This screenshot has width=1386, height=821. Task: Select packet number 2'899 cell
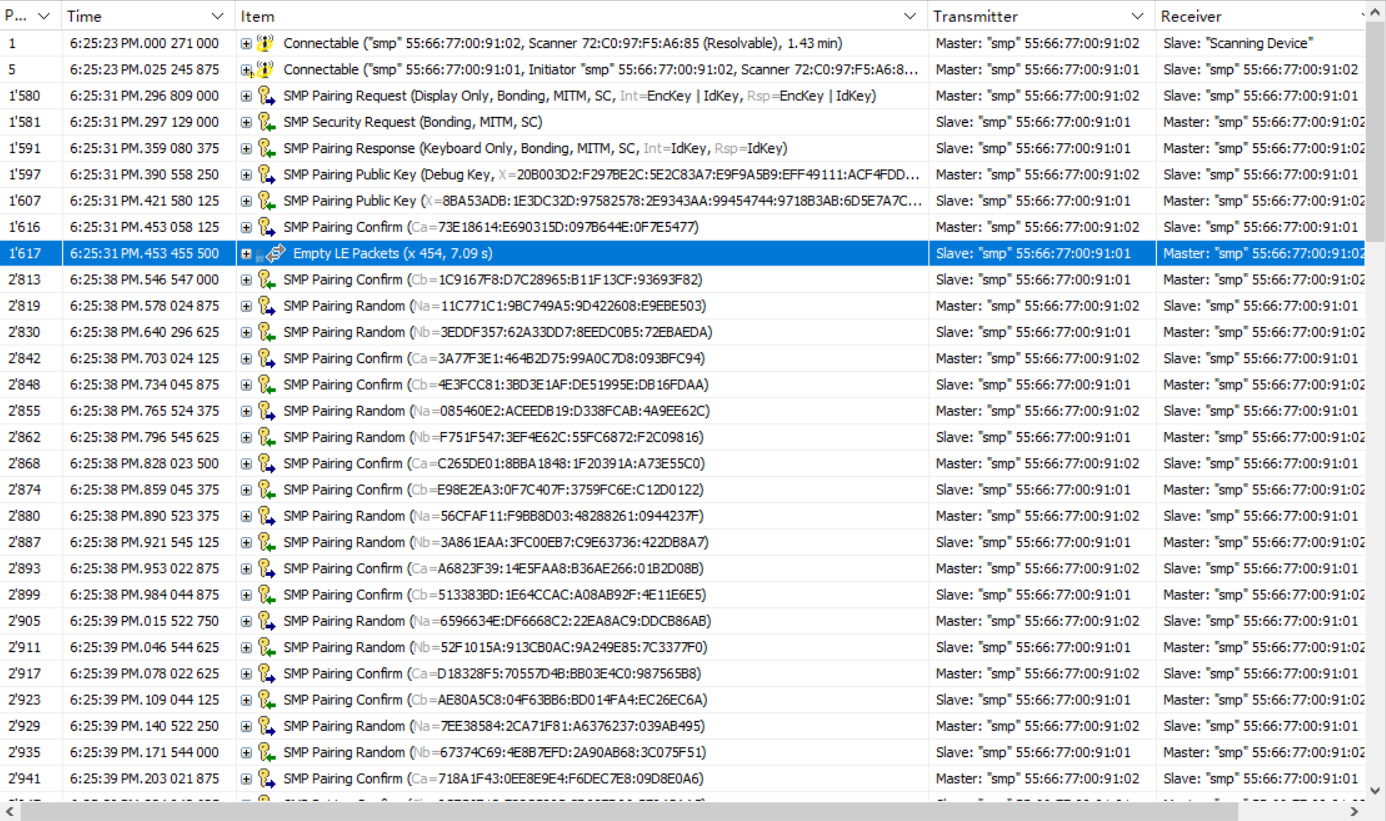pos(31,595)
